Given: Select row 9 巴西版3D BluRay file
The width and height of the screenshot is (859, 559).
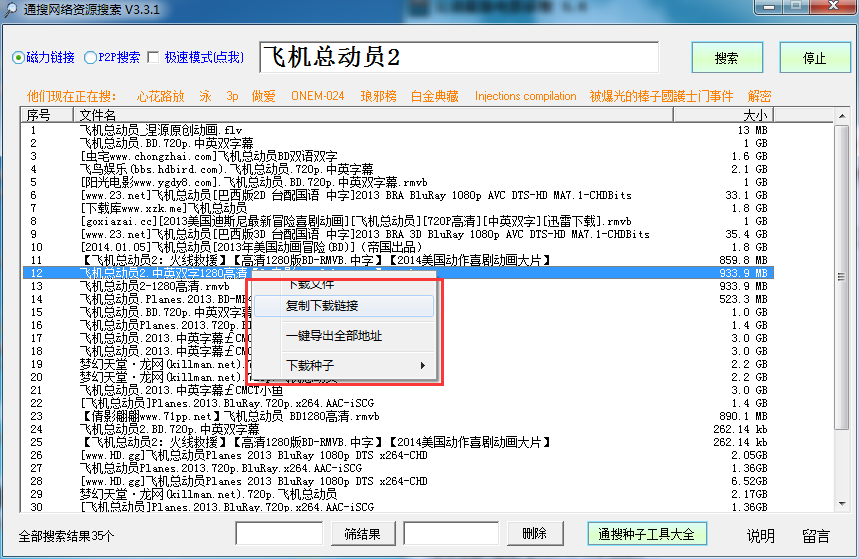Looking at the screenshot, I should pos(398,235).
